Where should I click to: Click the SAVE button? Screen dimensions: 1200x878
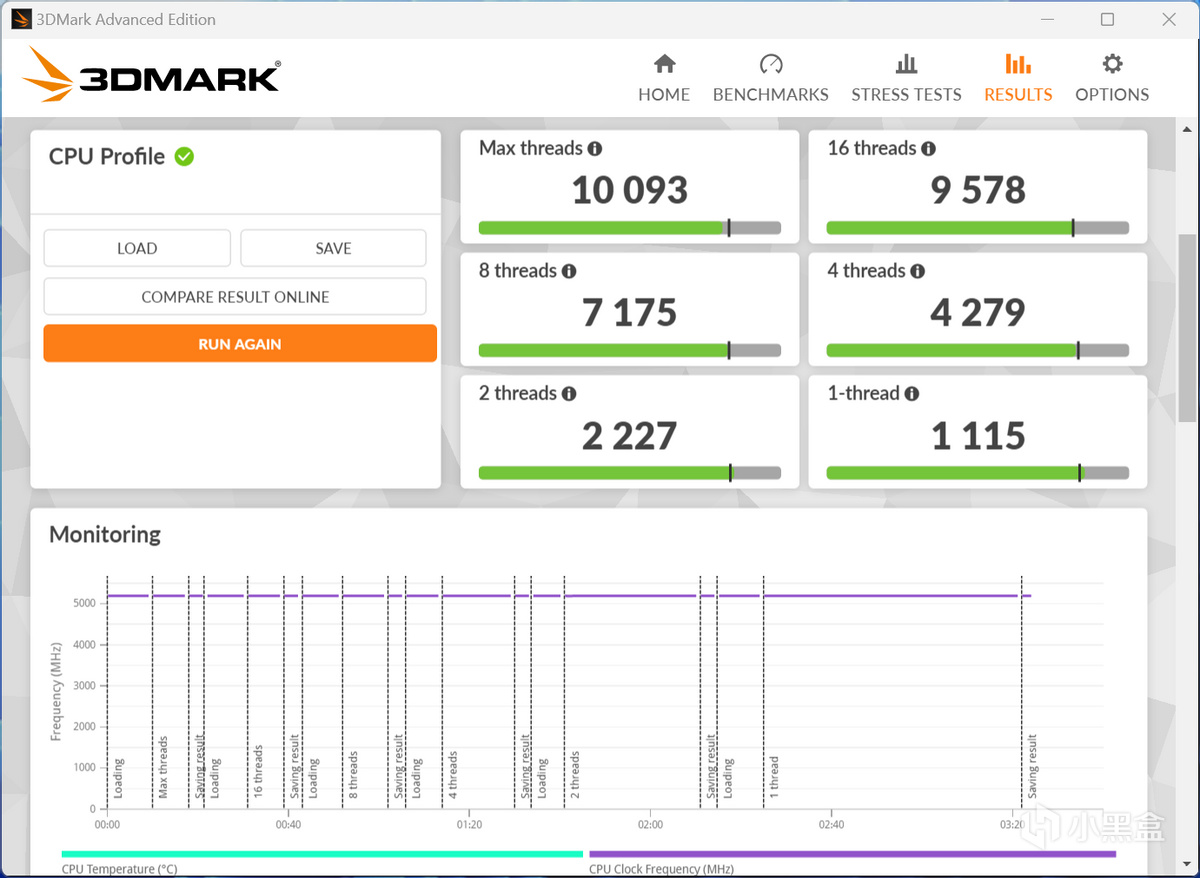pos(333,248)
